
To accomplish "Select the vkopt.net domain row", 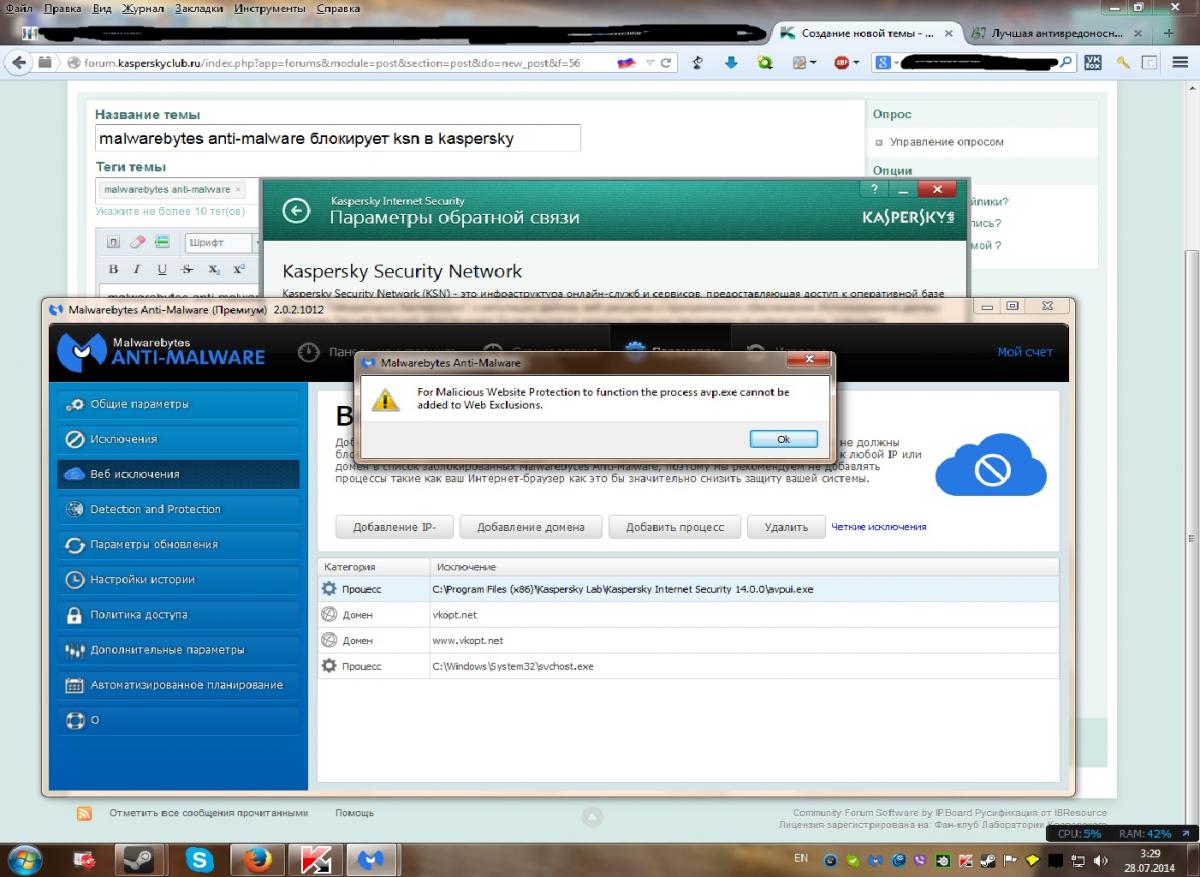I will (688, 615).
